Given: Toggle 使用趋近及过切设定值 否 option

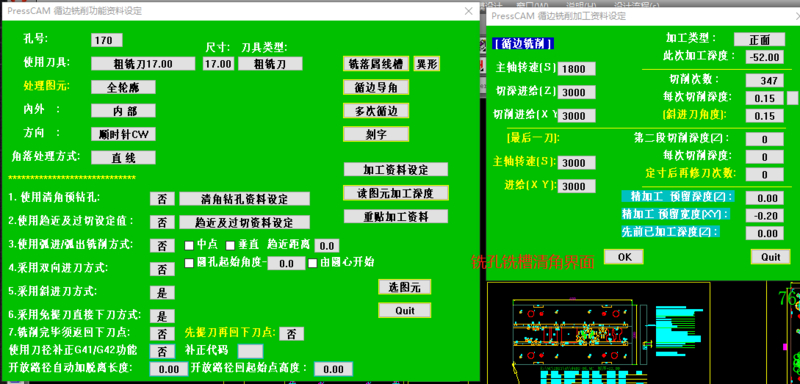Looking at the screenshot, I should 162,222.
